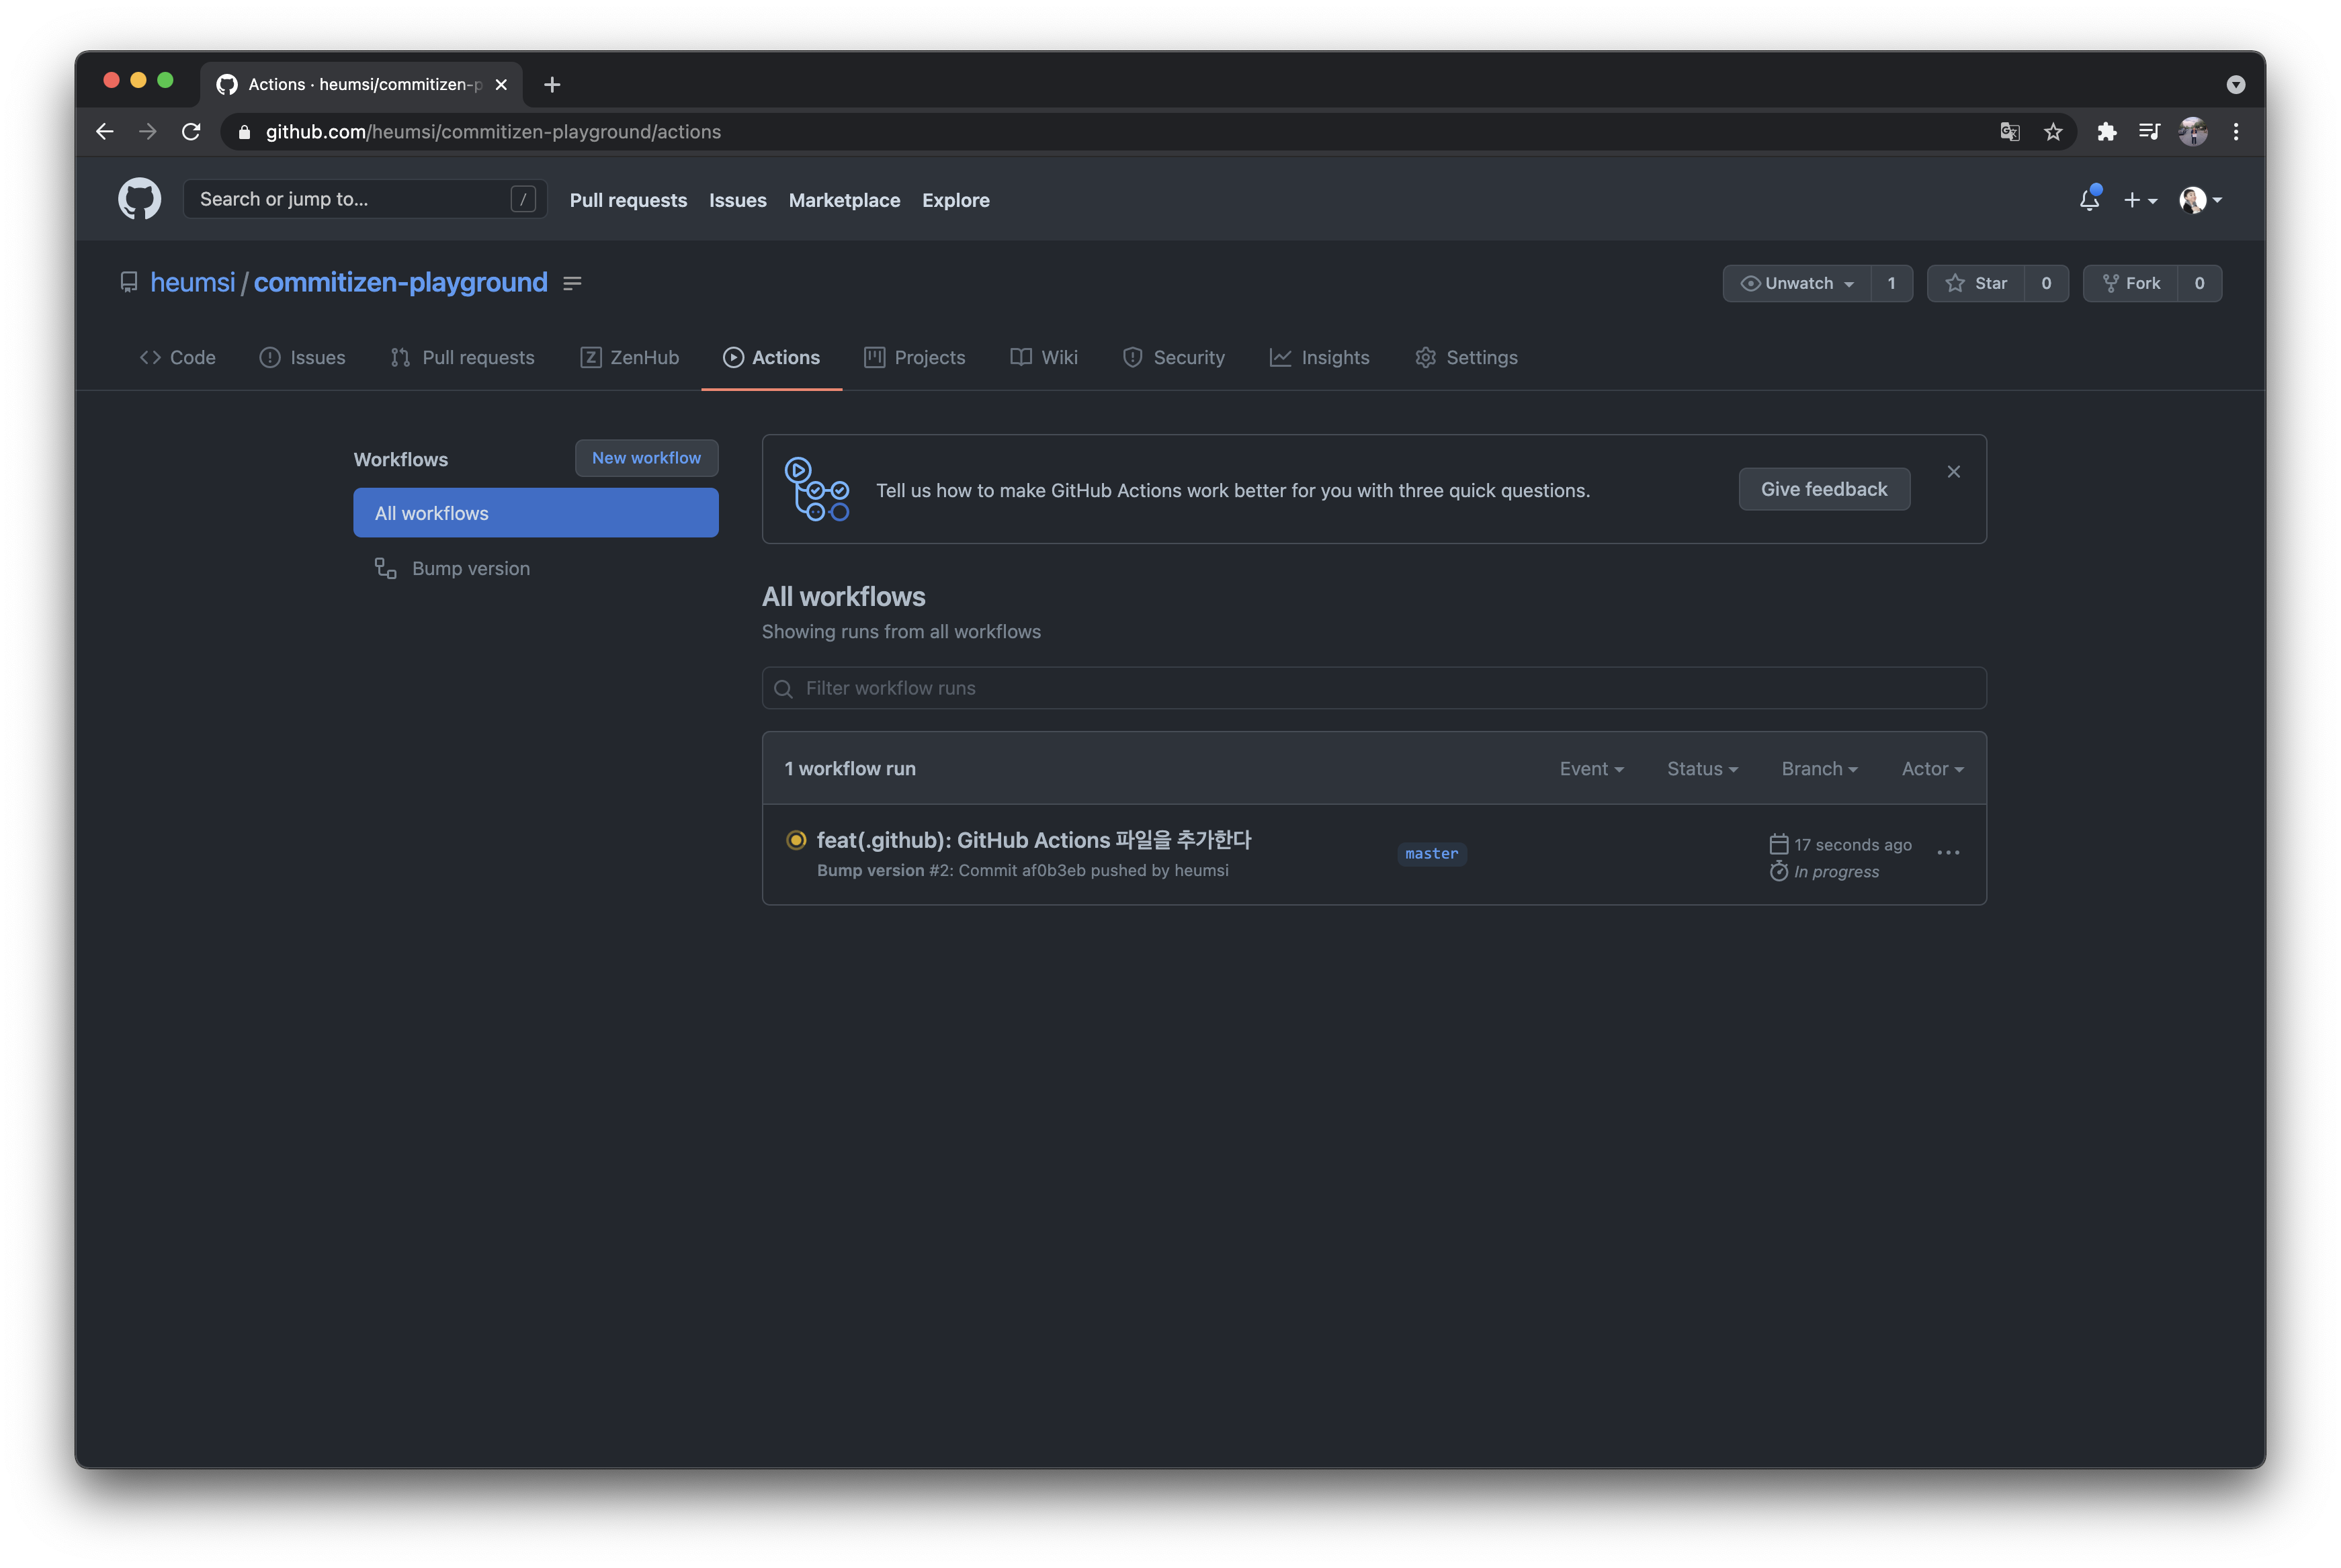Viewport: 2341px width, 1568px height.
Task: Open the three-dot menu for the workflow run
Action: (x=1947, y=853)
